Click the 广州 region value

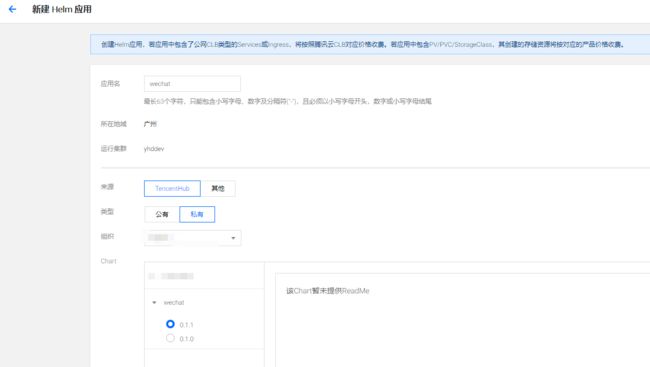(x=150, y=124)
